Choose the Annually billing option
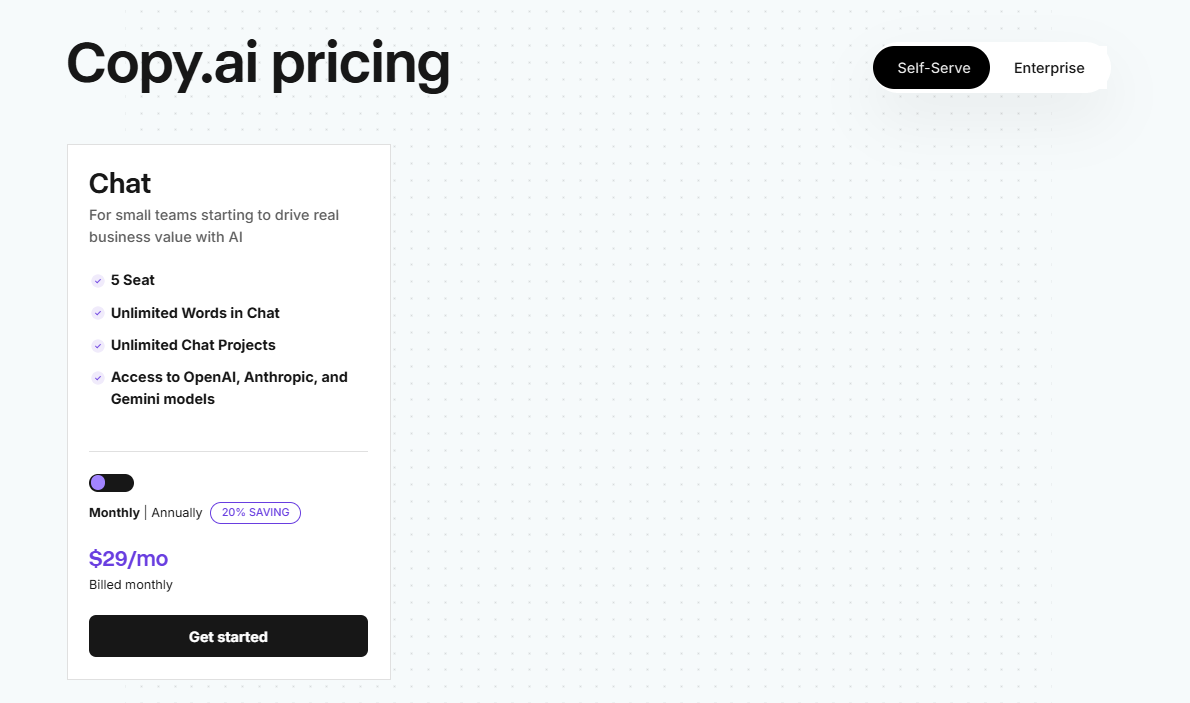The height and width of the screenshot is (703, 1190). point(177,513)
